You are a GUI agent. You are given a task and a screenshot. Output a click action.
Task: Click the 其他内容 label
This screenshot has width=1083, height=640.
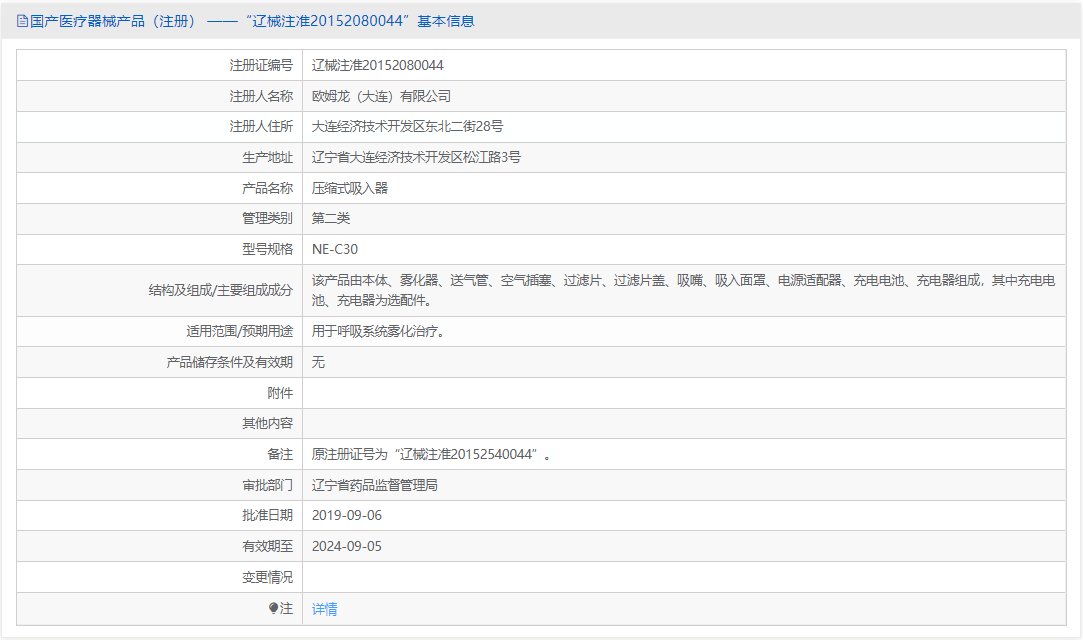click(x=267, y=423)
